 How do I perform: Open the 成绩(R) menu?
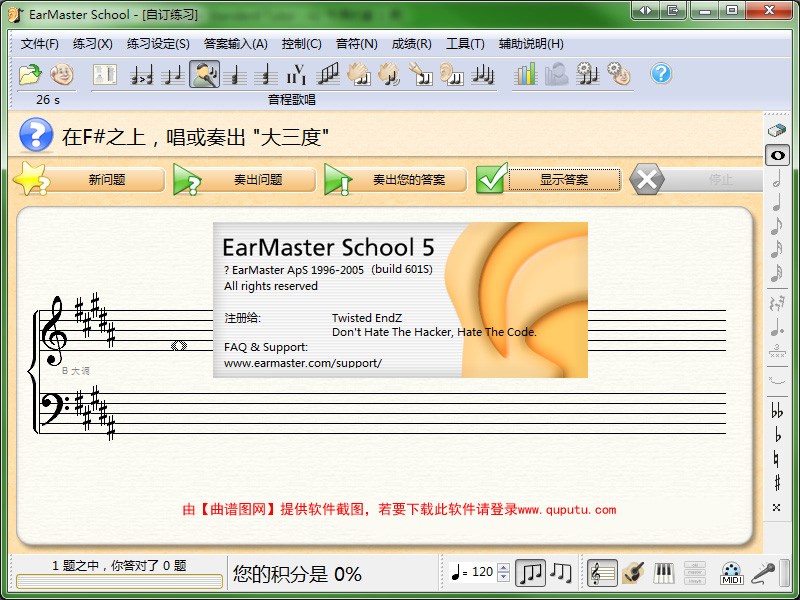pyautogui.click(x=411, y=44)
